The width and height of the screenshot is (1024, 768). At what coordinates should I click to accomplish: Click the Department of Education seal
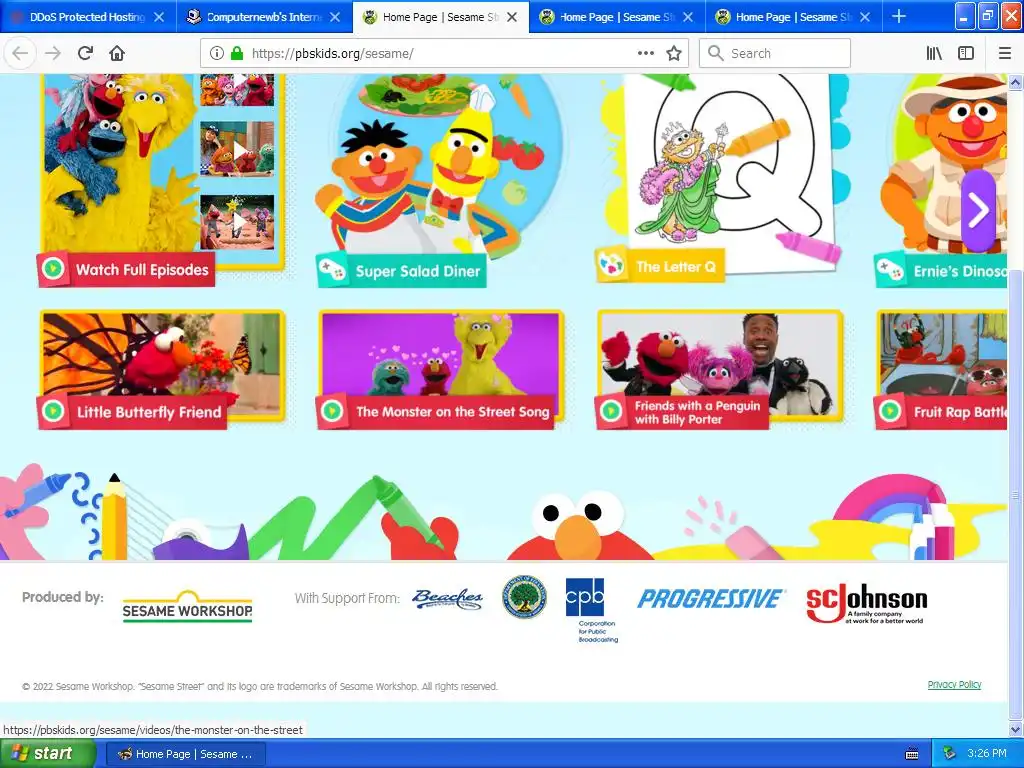point(524,598)
